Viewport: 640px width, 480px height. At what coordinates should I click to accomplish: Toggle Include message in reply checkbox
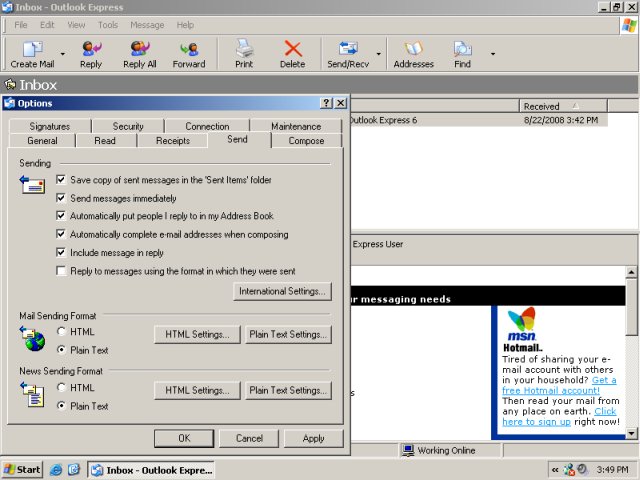click(61, 252)
